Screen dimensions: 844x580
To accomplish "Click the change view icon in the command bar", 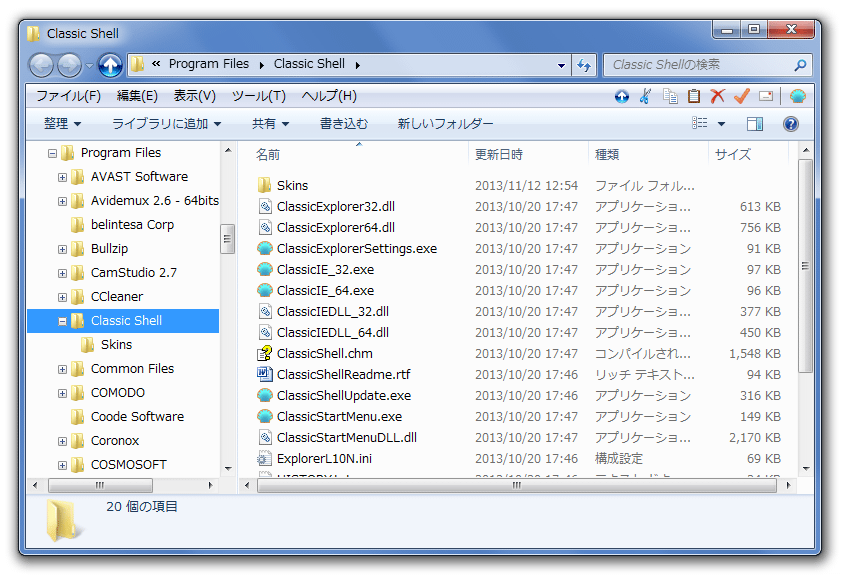I will click(699, 123).
